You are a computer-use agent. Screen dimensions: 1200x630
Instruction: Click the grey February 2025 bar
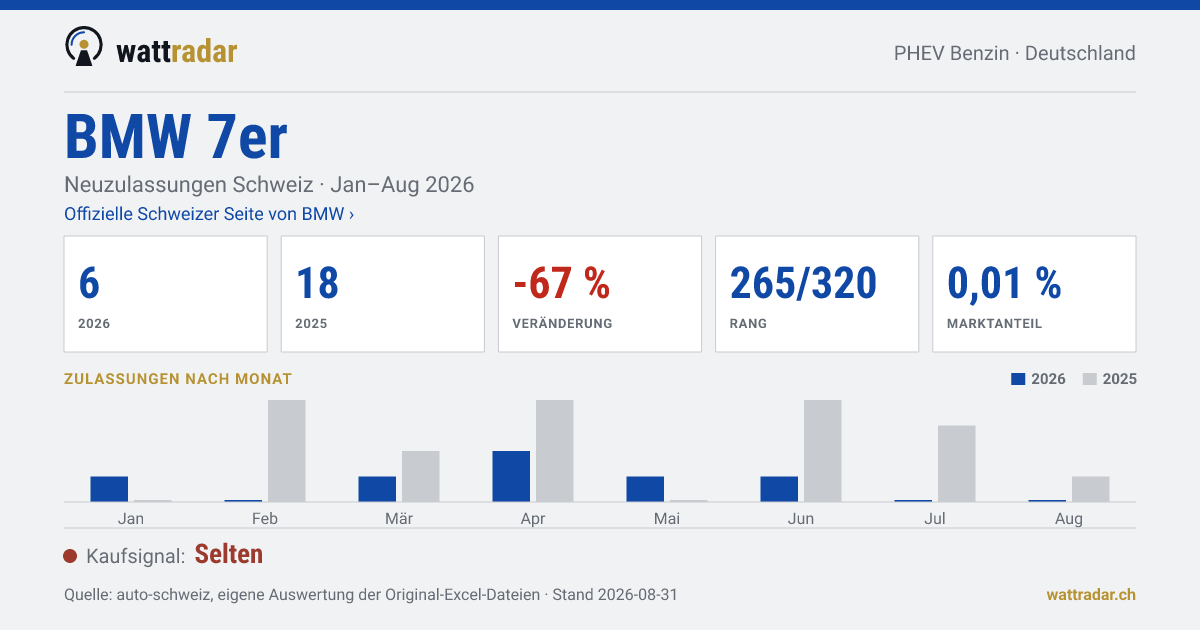coord(287,451)
